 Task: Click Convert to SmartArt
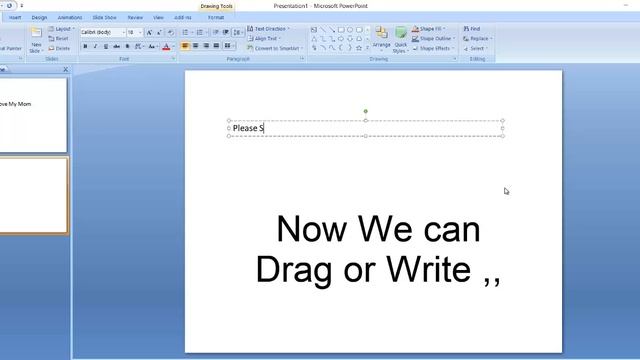(x=275, y=48)
